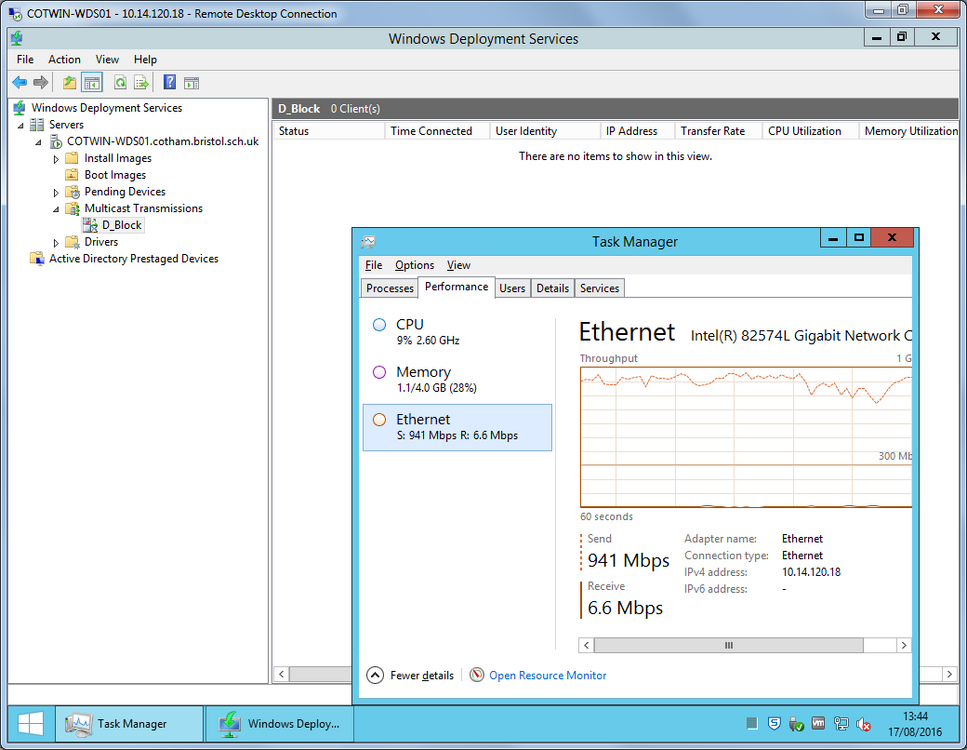
Task: Click the grey Forward arrow in toolbar
Action: (x=41, y=82)
